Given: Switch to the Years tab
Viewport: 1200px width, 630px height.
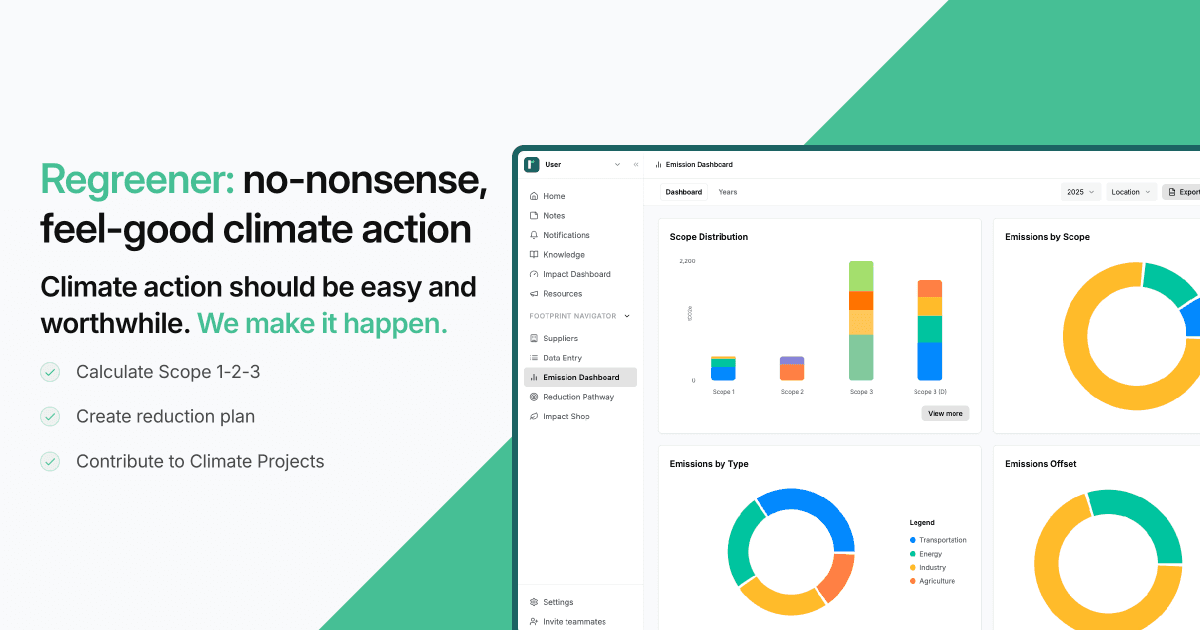Looking at the screenshot, I should click(728, 192).
